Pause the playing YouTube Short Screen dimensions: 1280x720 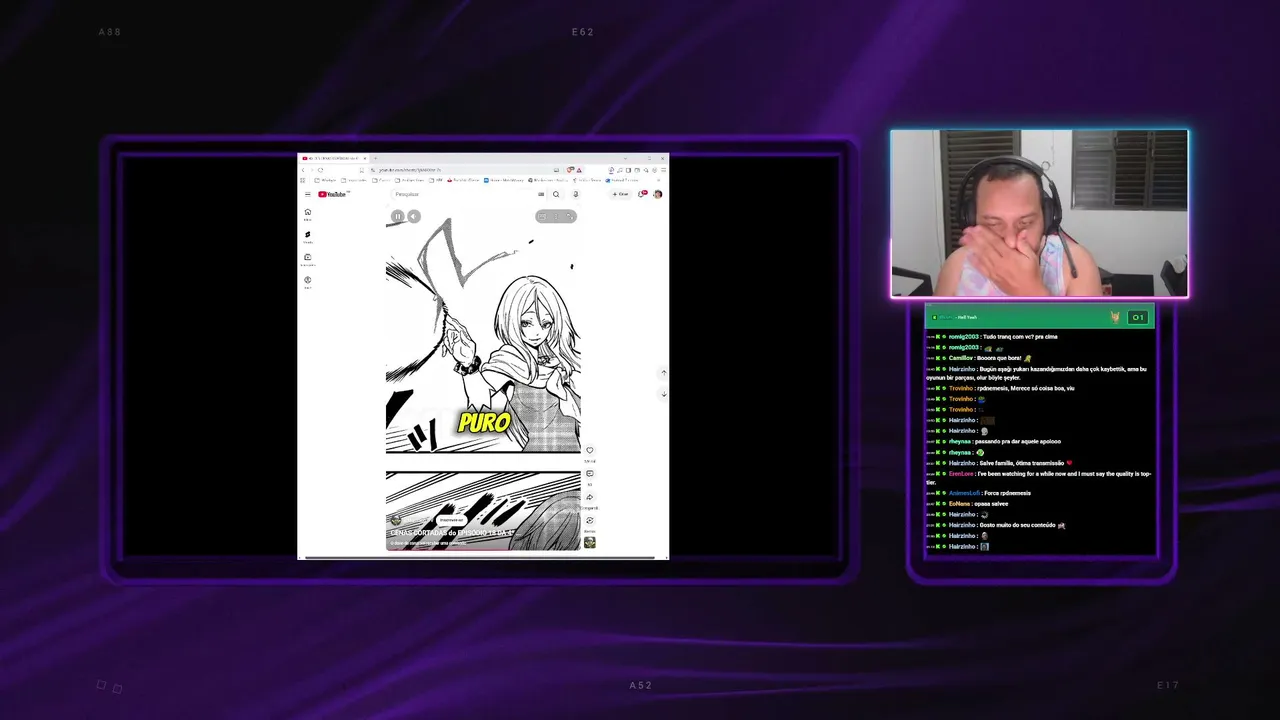(x=397, y=216)
